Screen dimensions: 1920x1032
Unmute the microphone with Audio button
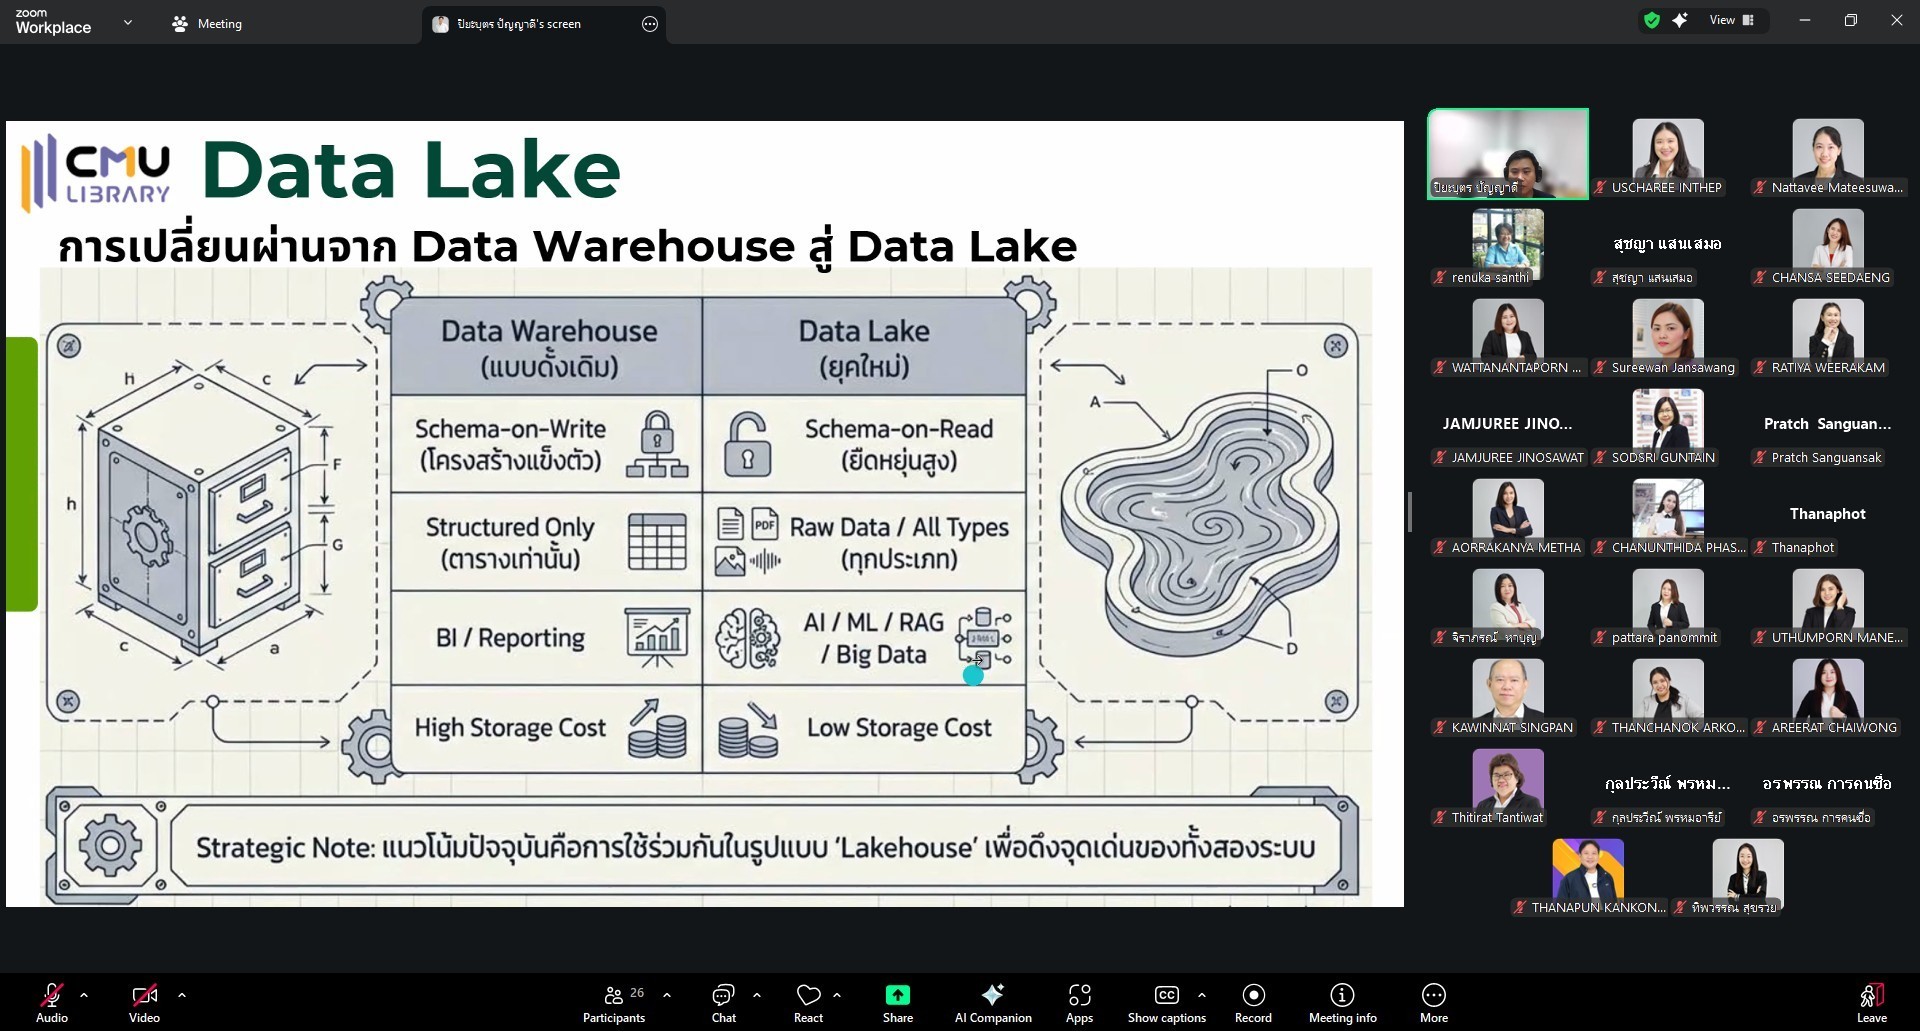[x=52, y=1003]
